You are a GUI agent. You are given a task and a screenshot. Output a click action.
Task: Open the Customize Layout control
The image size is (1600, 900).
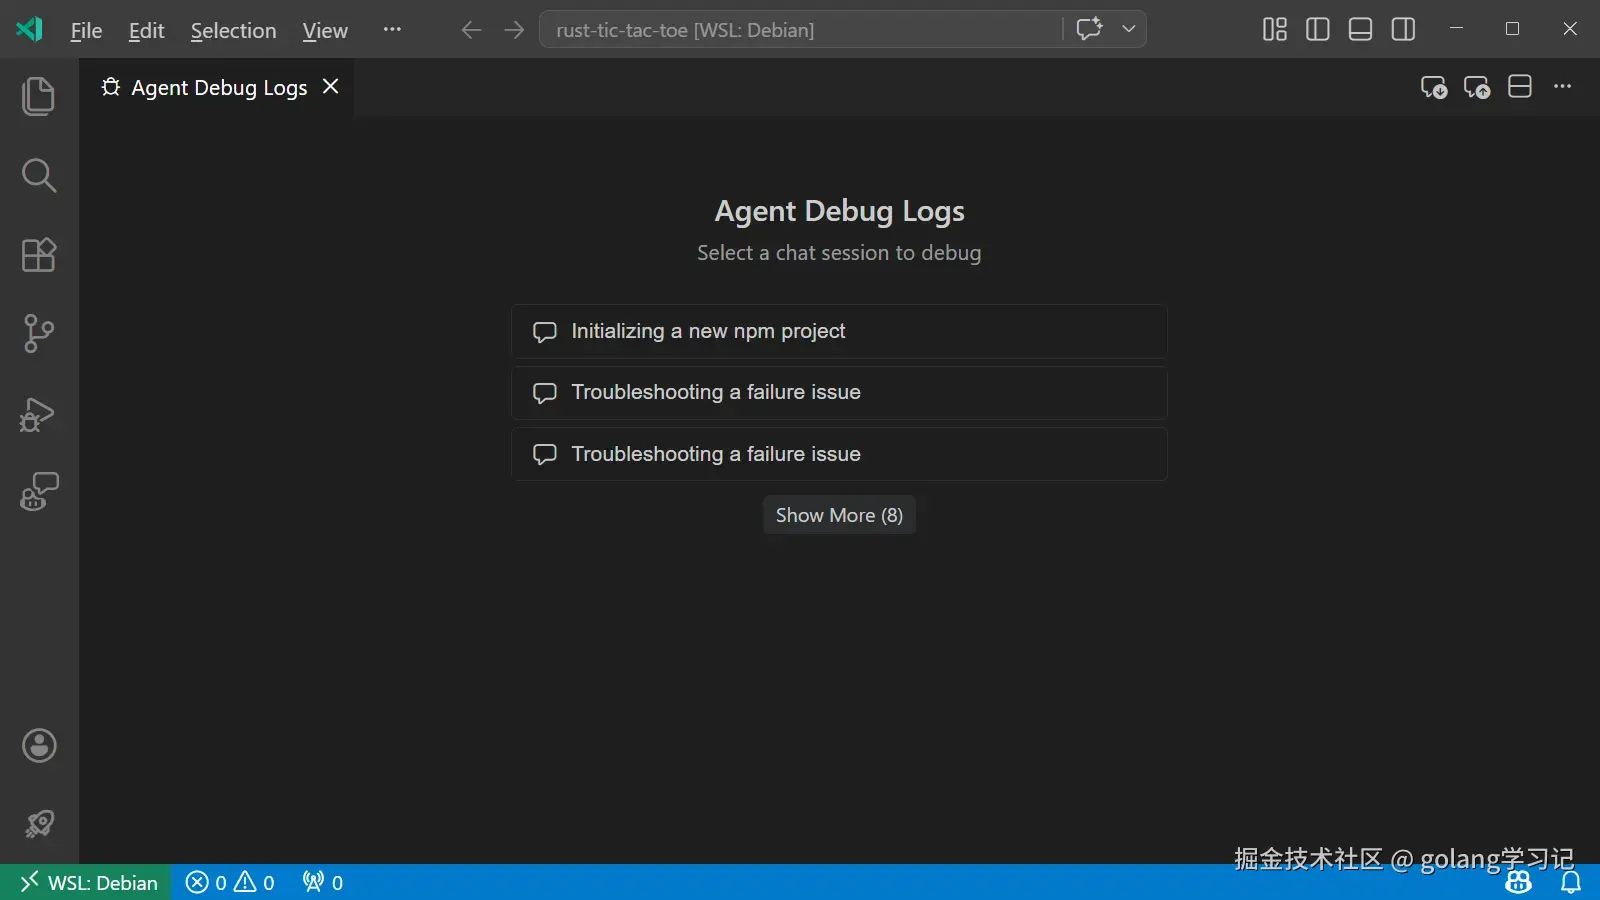(1275, 29)
